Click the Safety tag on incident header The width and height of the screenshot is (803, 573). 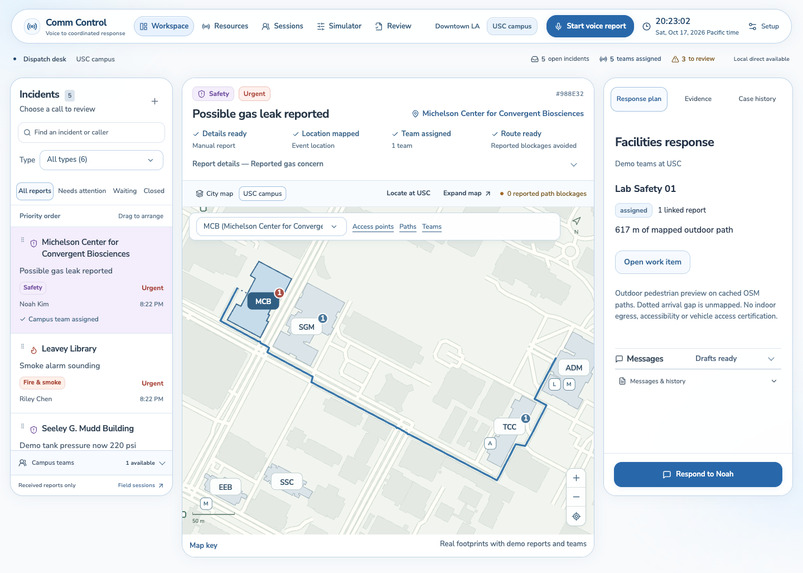[x=214, y=94]
